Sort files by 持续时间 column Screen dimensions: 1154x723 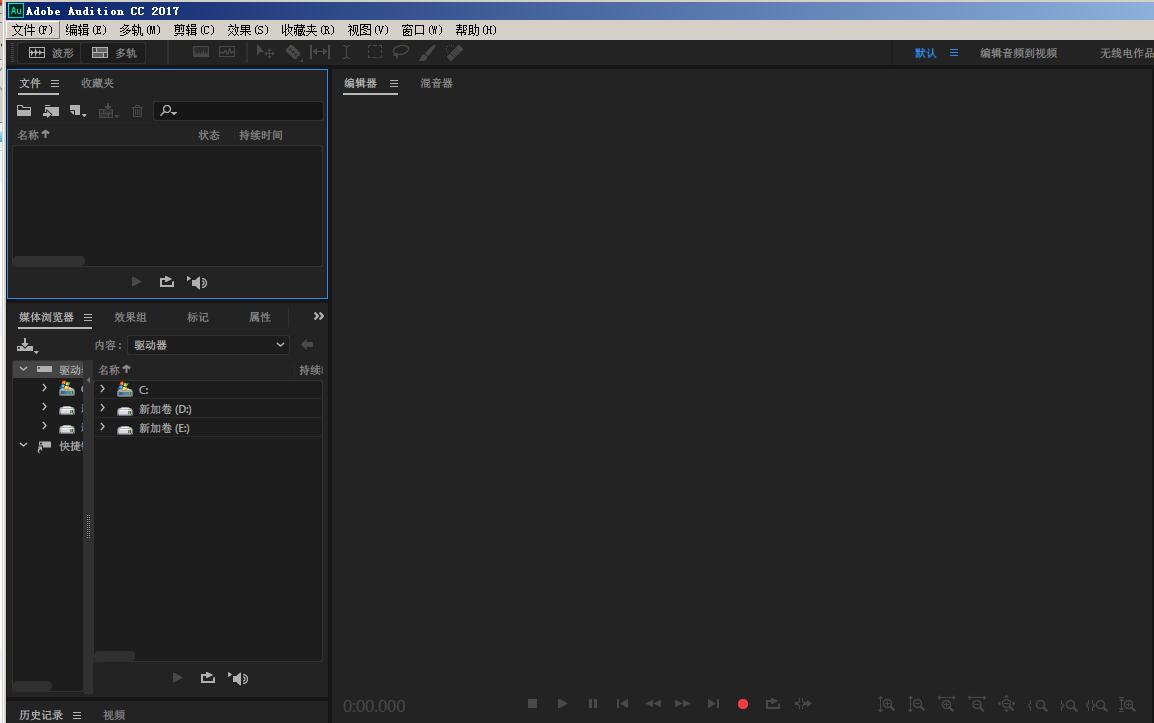tap(261, 135)
